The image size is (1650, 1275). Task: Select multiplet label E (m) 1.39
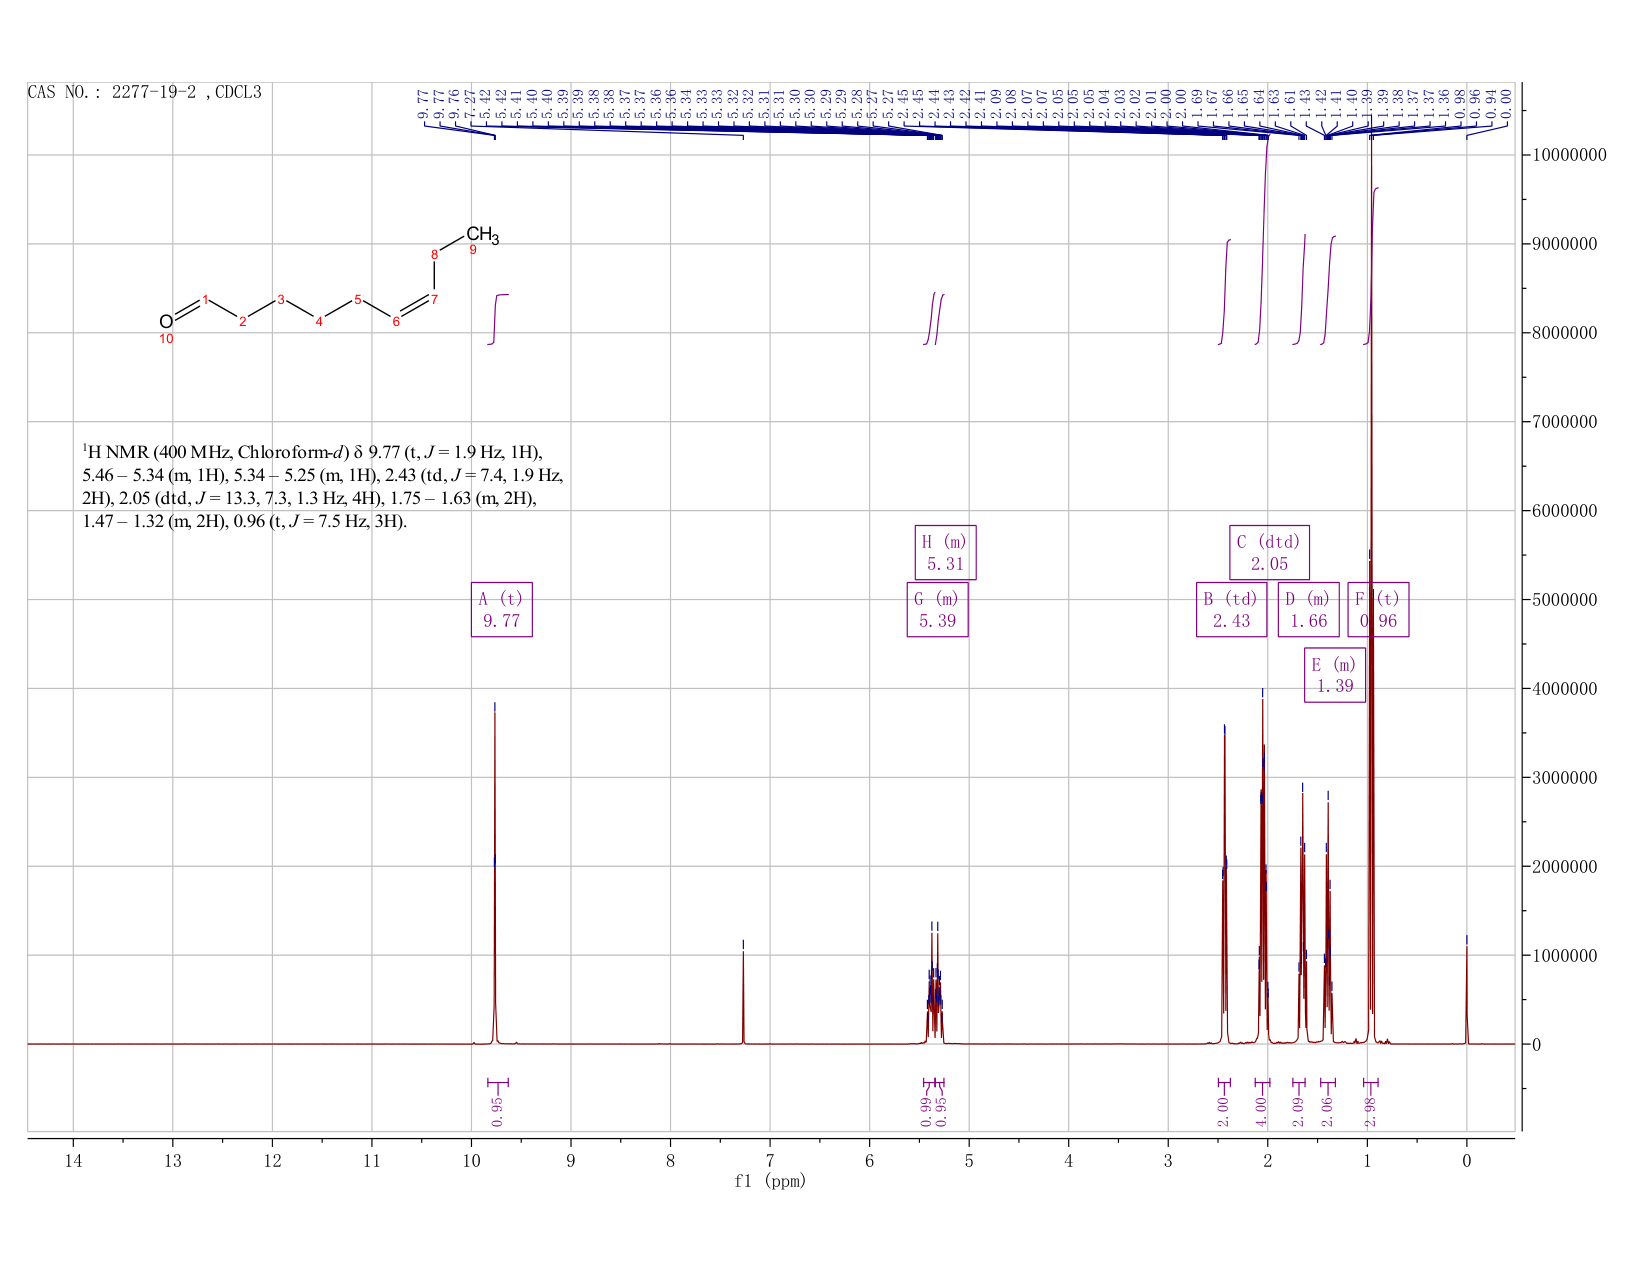1335,675
